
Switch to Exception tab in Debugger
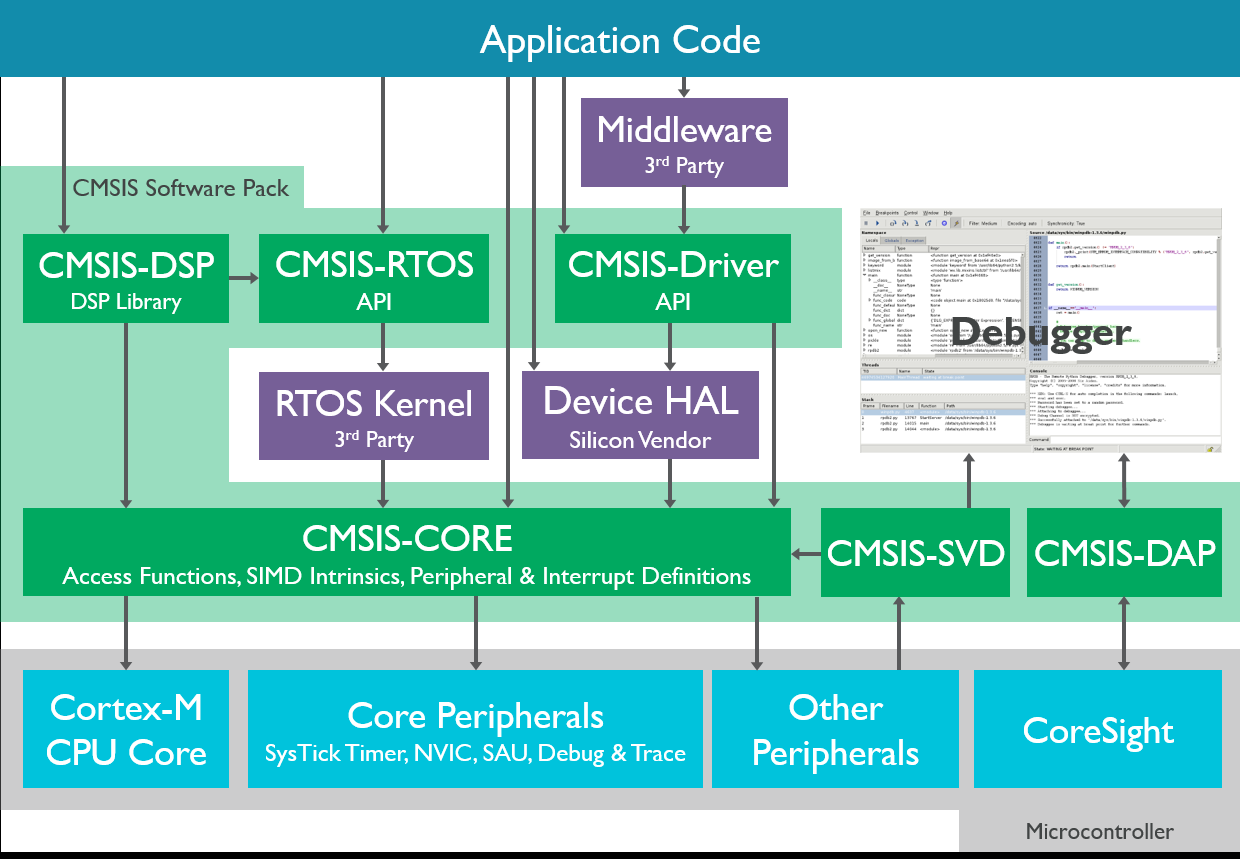914,241
